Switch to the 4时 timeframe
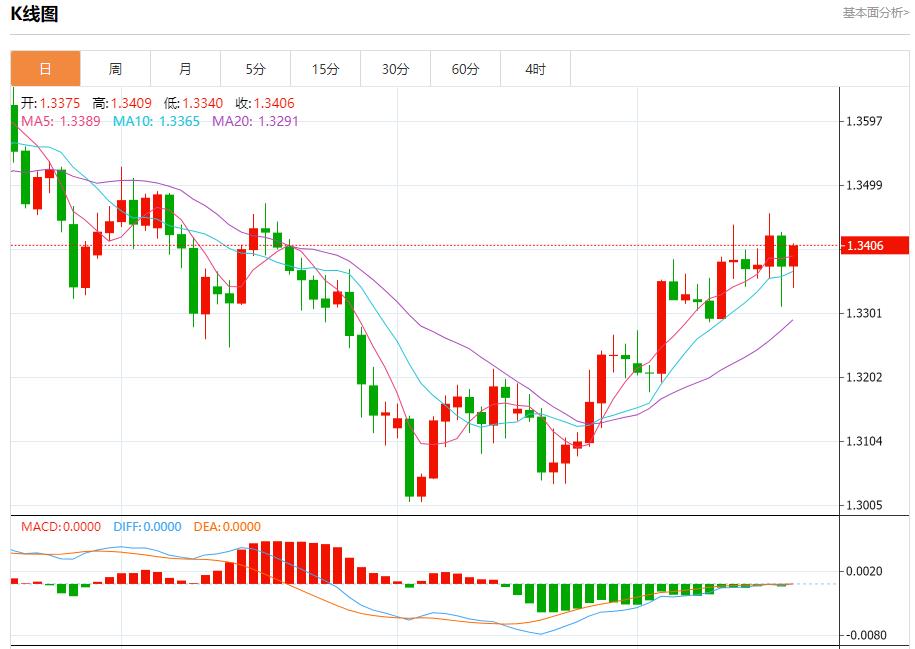The image size is (915, 649). (x=535, y=69)
